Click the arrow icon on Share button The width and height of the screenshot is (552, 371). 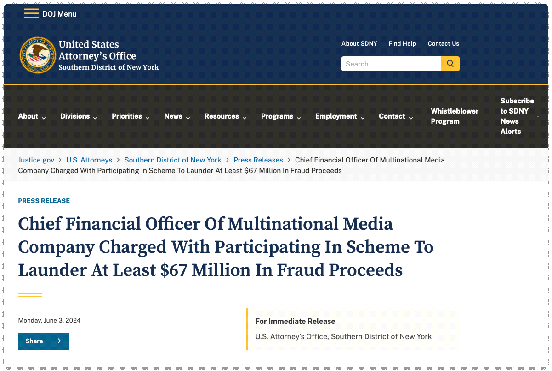[x=59, y=341]
